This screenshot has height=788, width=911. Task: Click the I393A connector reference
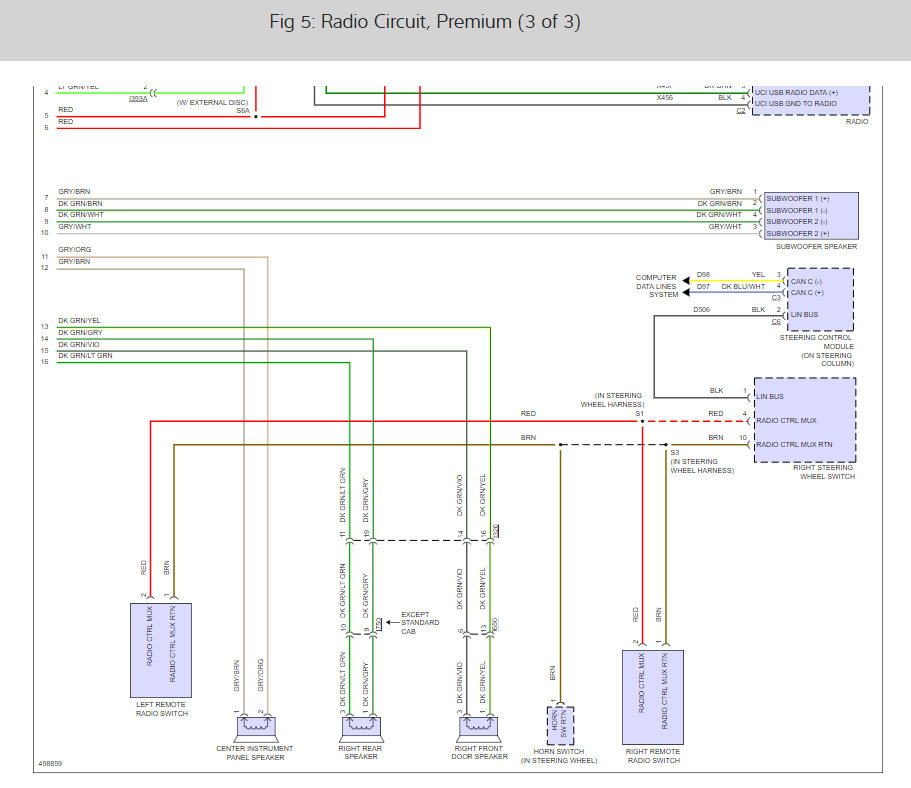[x=138, y=99]
